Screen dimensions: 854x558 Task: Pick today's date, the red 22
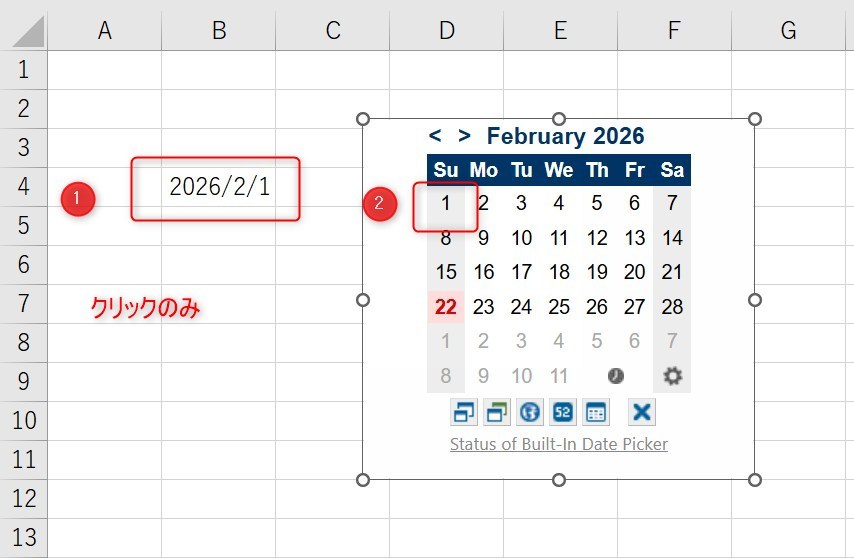(446, 307)
